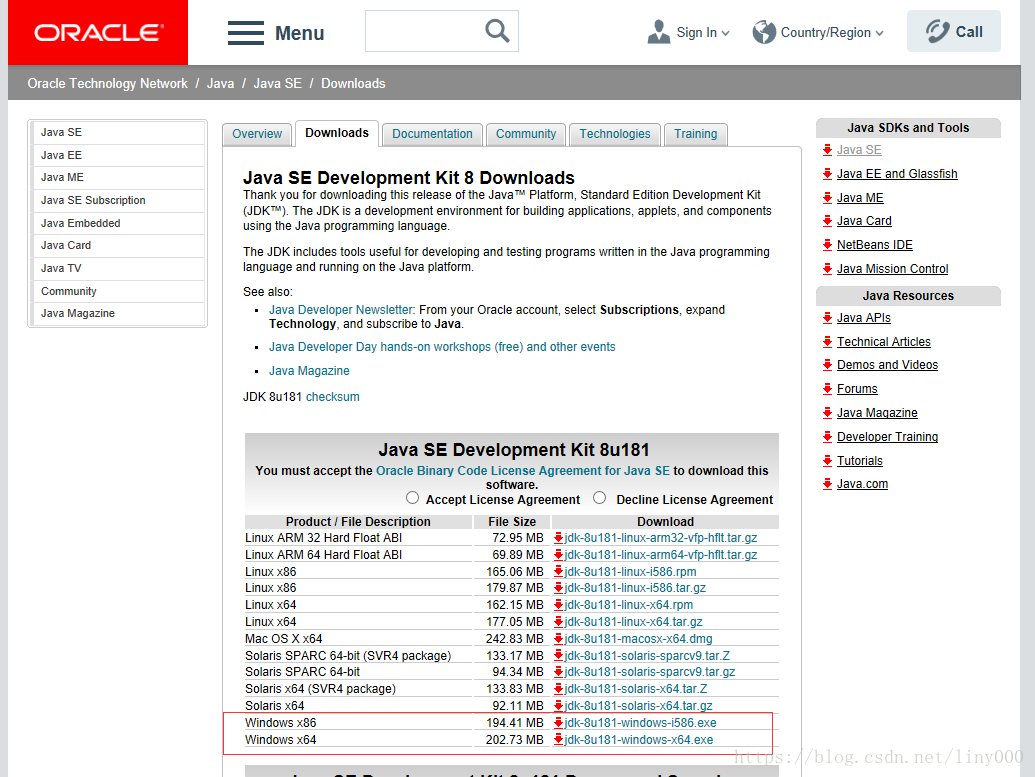
Task: Open the hamburger Menu icon
Action: pyautogui.click(x=246, y=33)
